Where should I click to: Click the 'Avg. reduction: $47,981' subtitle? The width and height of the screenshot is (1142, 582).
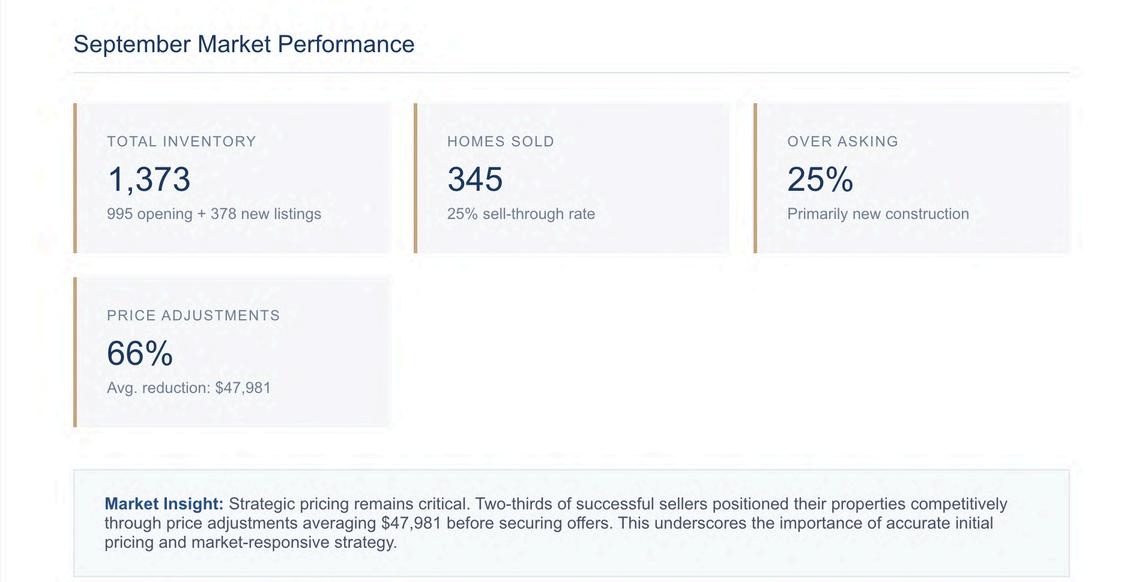coord(189,388)
